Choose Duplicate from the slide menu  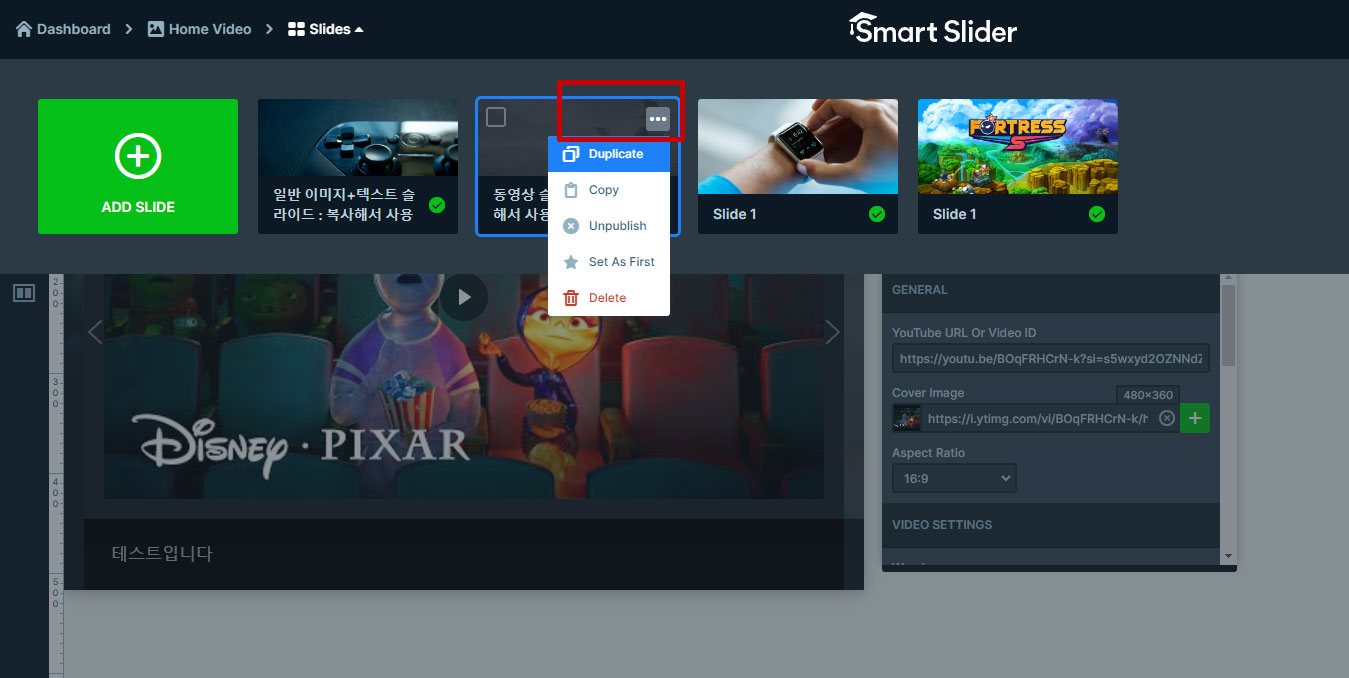tap(609, 154)
